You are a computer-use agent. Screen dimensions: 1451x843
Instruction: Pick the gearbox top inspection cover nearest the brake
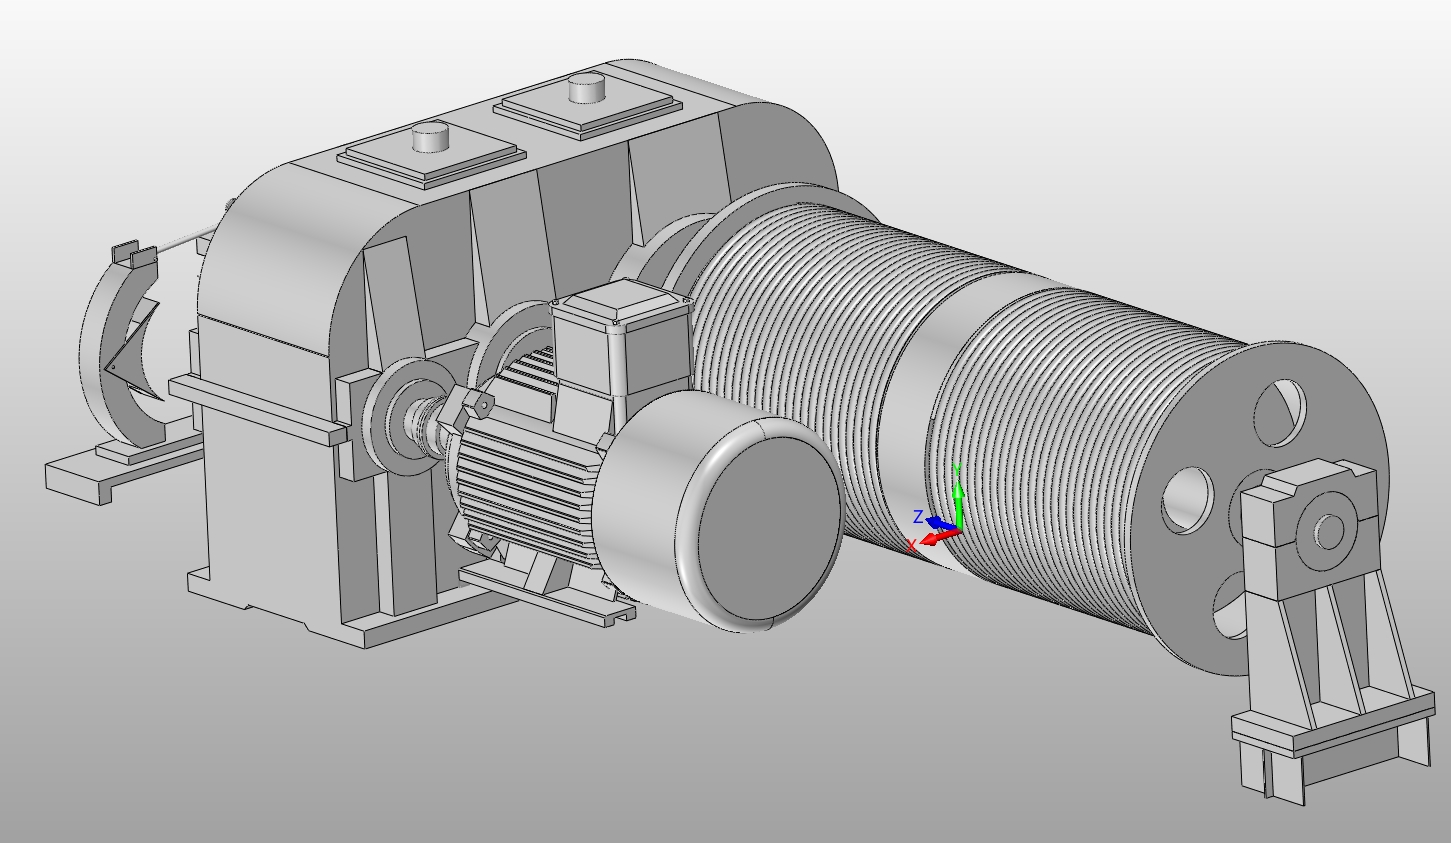tap(433, 153)
